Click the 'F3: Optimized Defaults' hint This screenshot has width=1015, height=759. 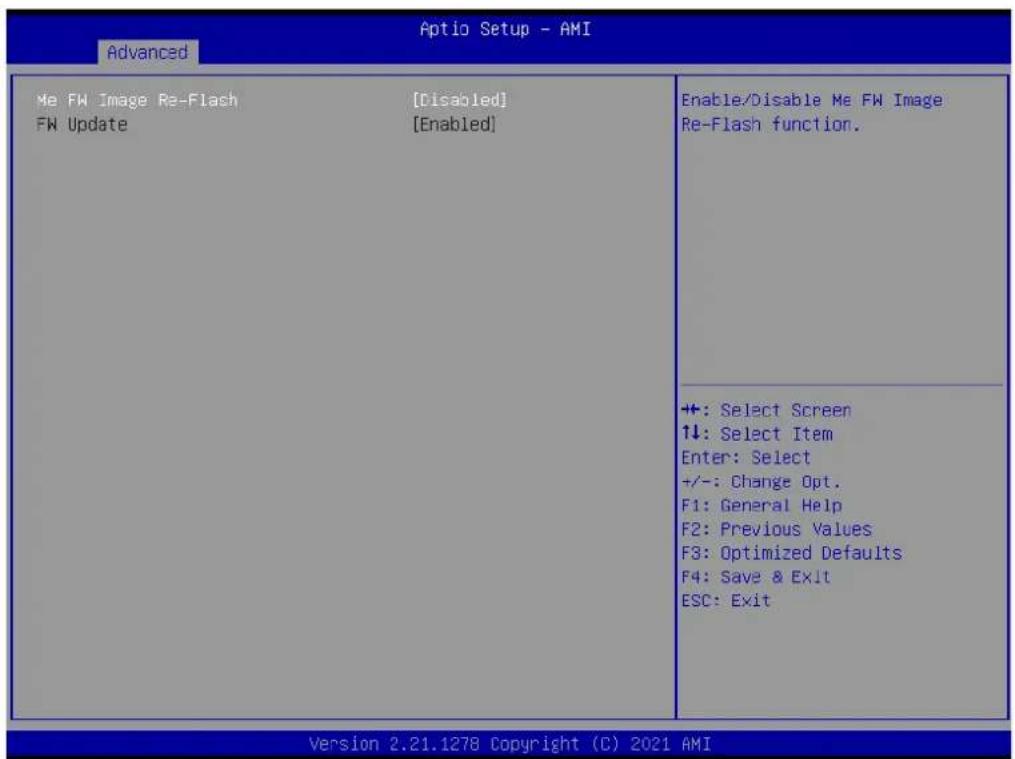tap(792, 553)
